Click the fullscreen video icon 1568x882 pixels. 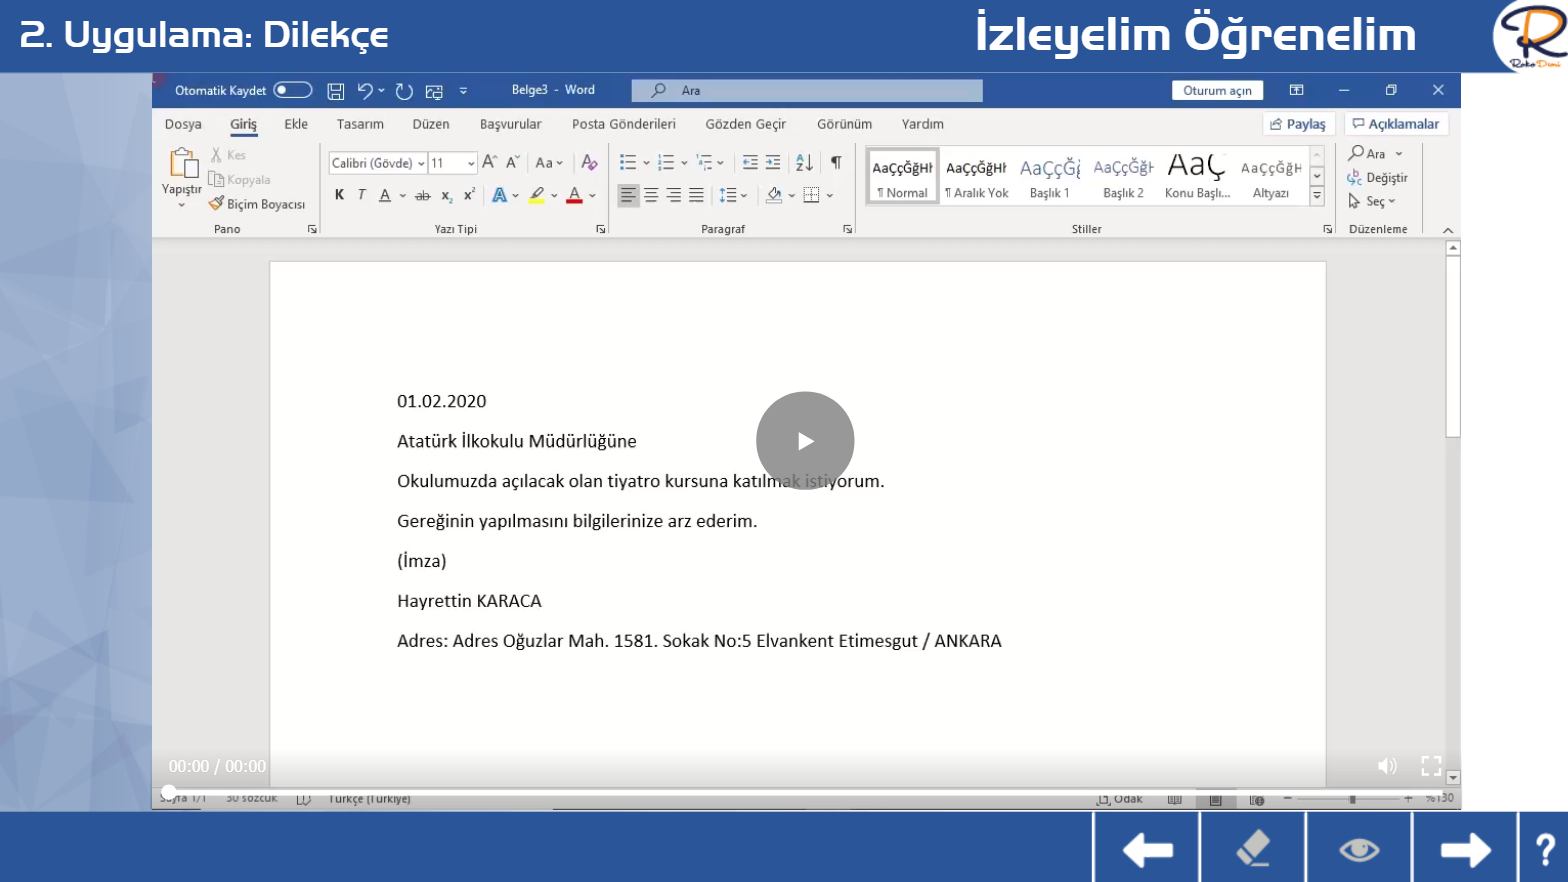[x=1431, y=766]
